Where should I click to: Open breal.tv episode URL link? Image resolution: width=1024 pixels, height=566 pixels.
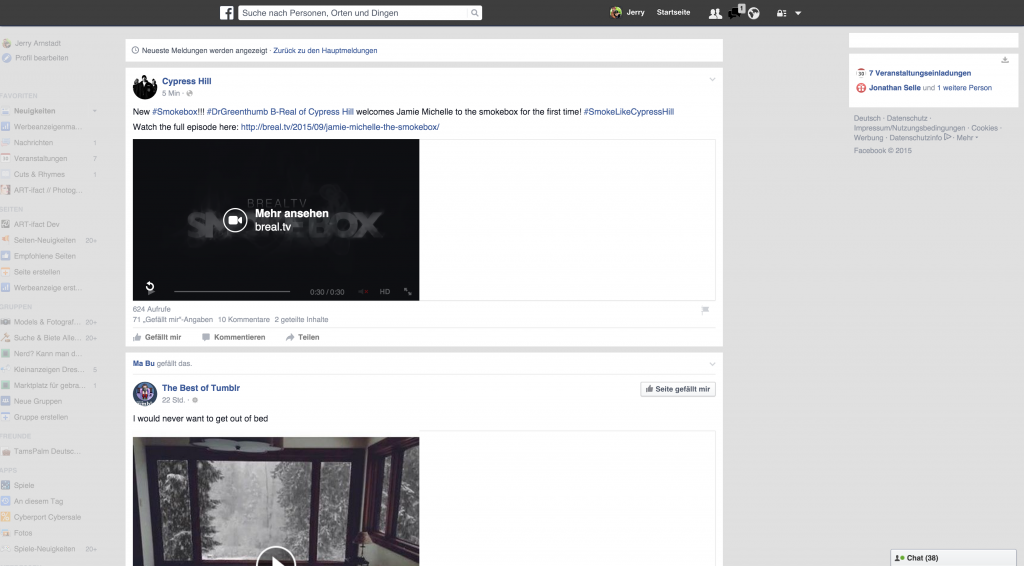[x=340, y=127]
